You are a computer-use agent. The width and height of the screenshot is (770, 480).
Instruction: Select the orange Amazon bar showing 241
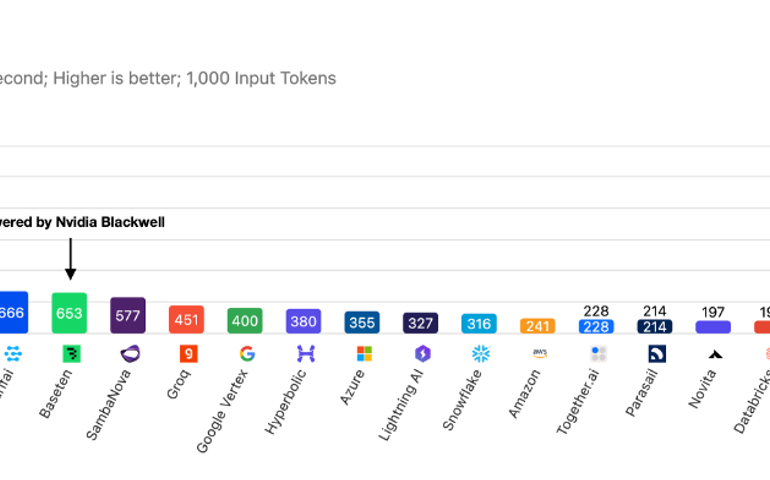click(538, 326)
